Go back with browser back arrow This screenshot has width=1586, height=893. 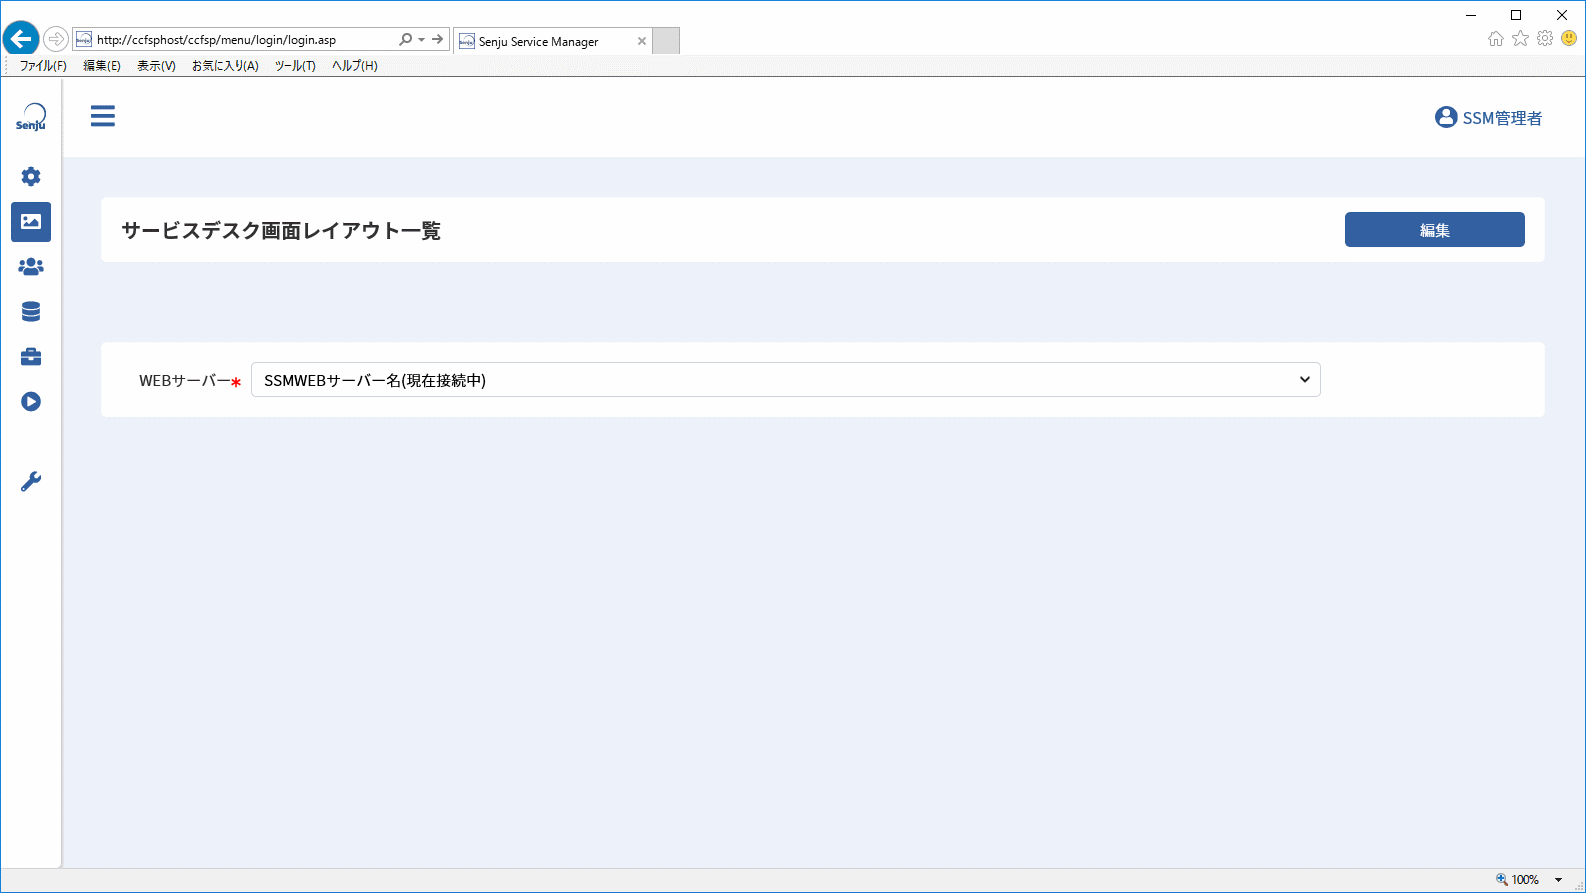[x=21, y=39]
